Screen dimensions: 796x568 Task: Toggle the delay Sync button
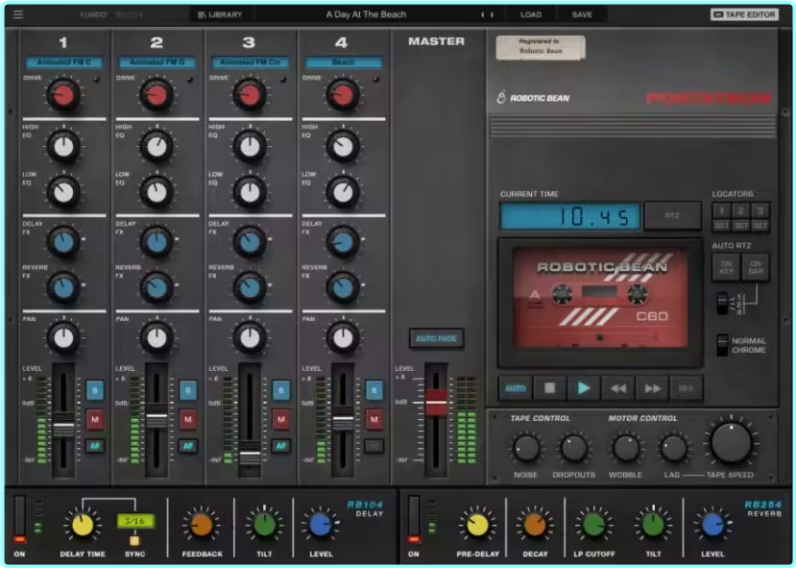point(135,540)
